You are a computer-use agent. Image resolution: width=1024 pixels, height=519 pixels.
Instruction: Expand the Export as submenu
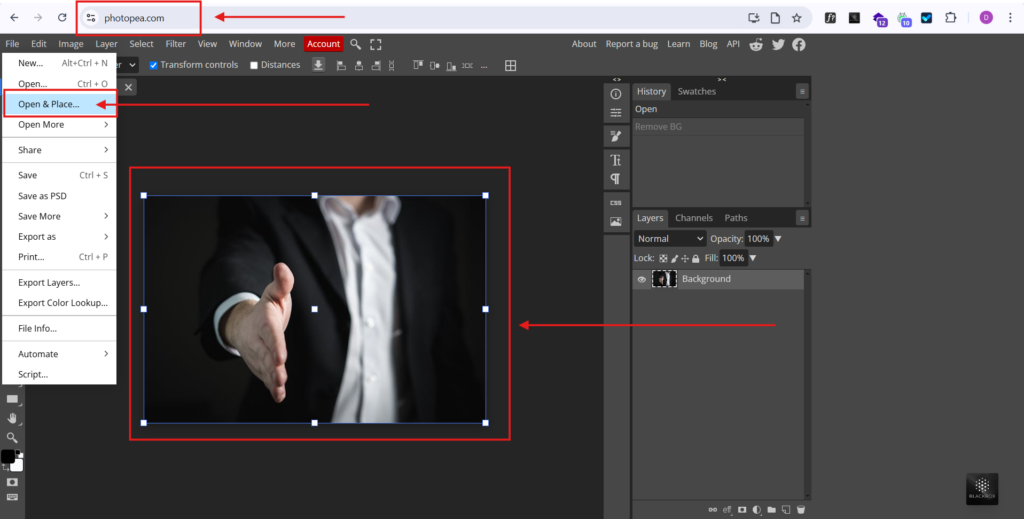(60, 236)
